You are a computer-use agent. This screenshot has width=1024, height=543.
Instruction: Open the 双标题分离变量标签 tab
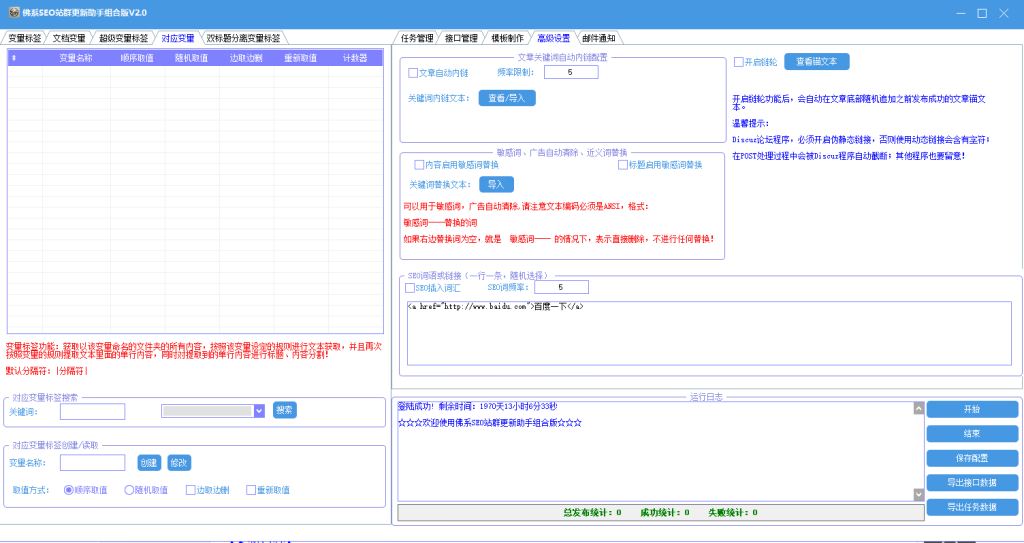point(243,38)
